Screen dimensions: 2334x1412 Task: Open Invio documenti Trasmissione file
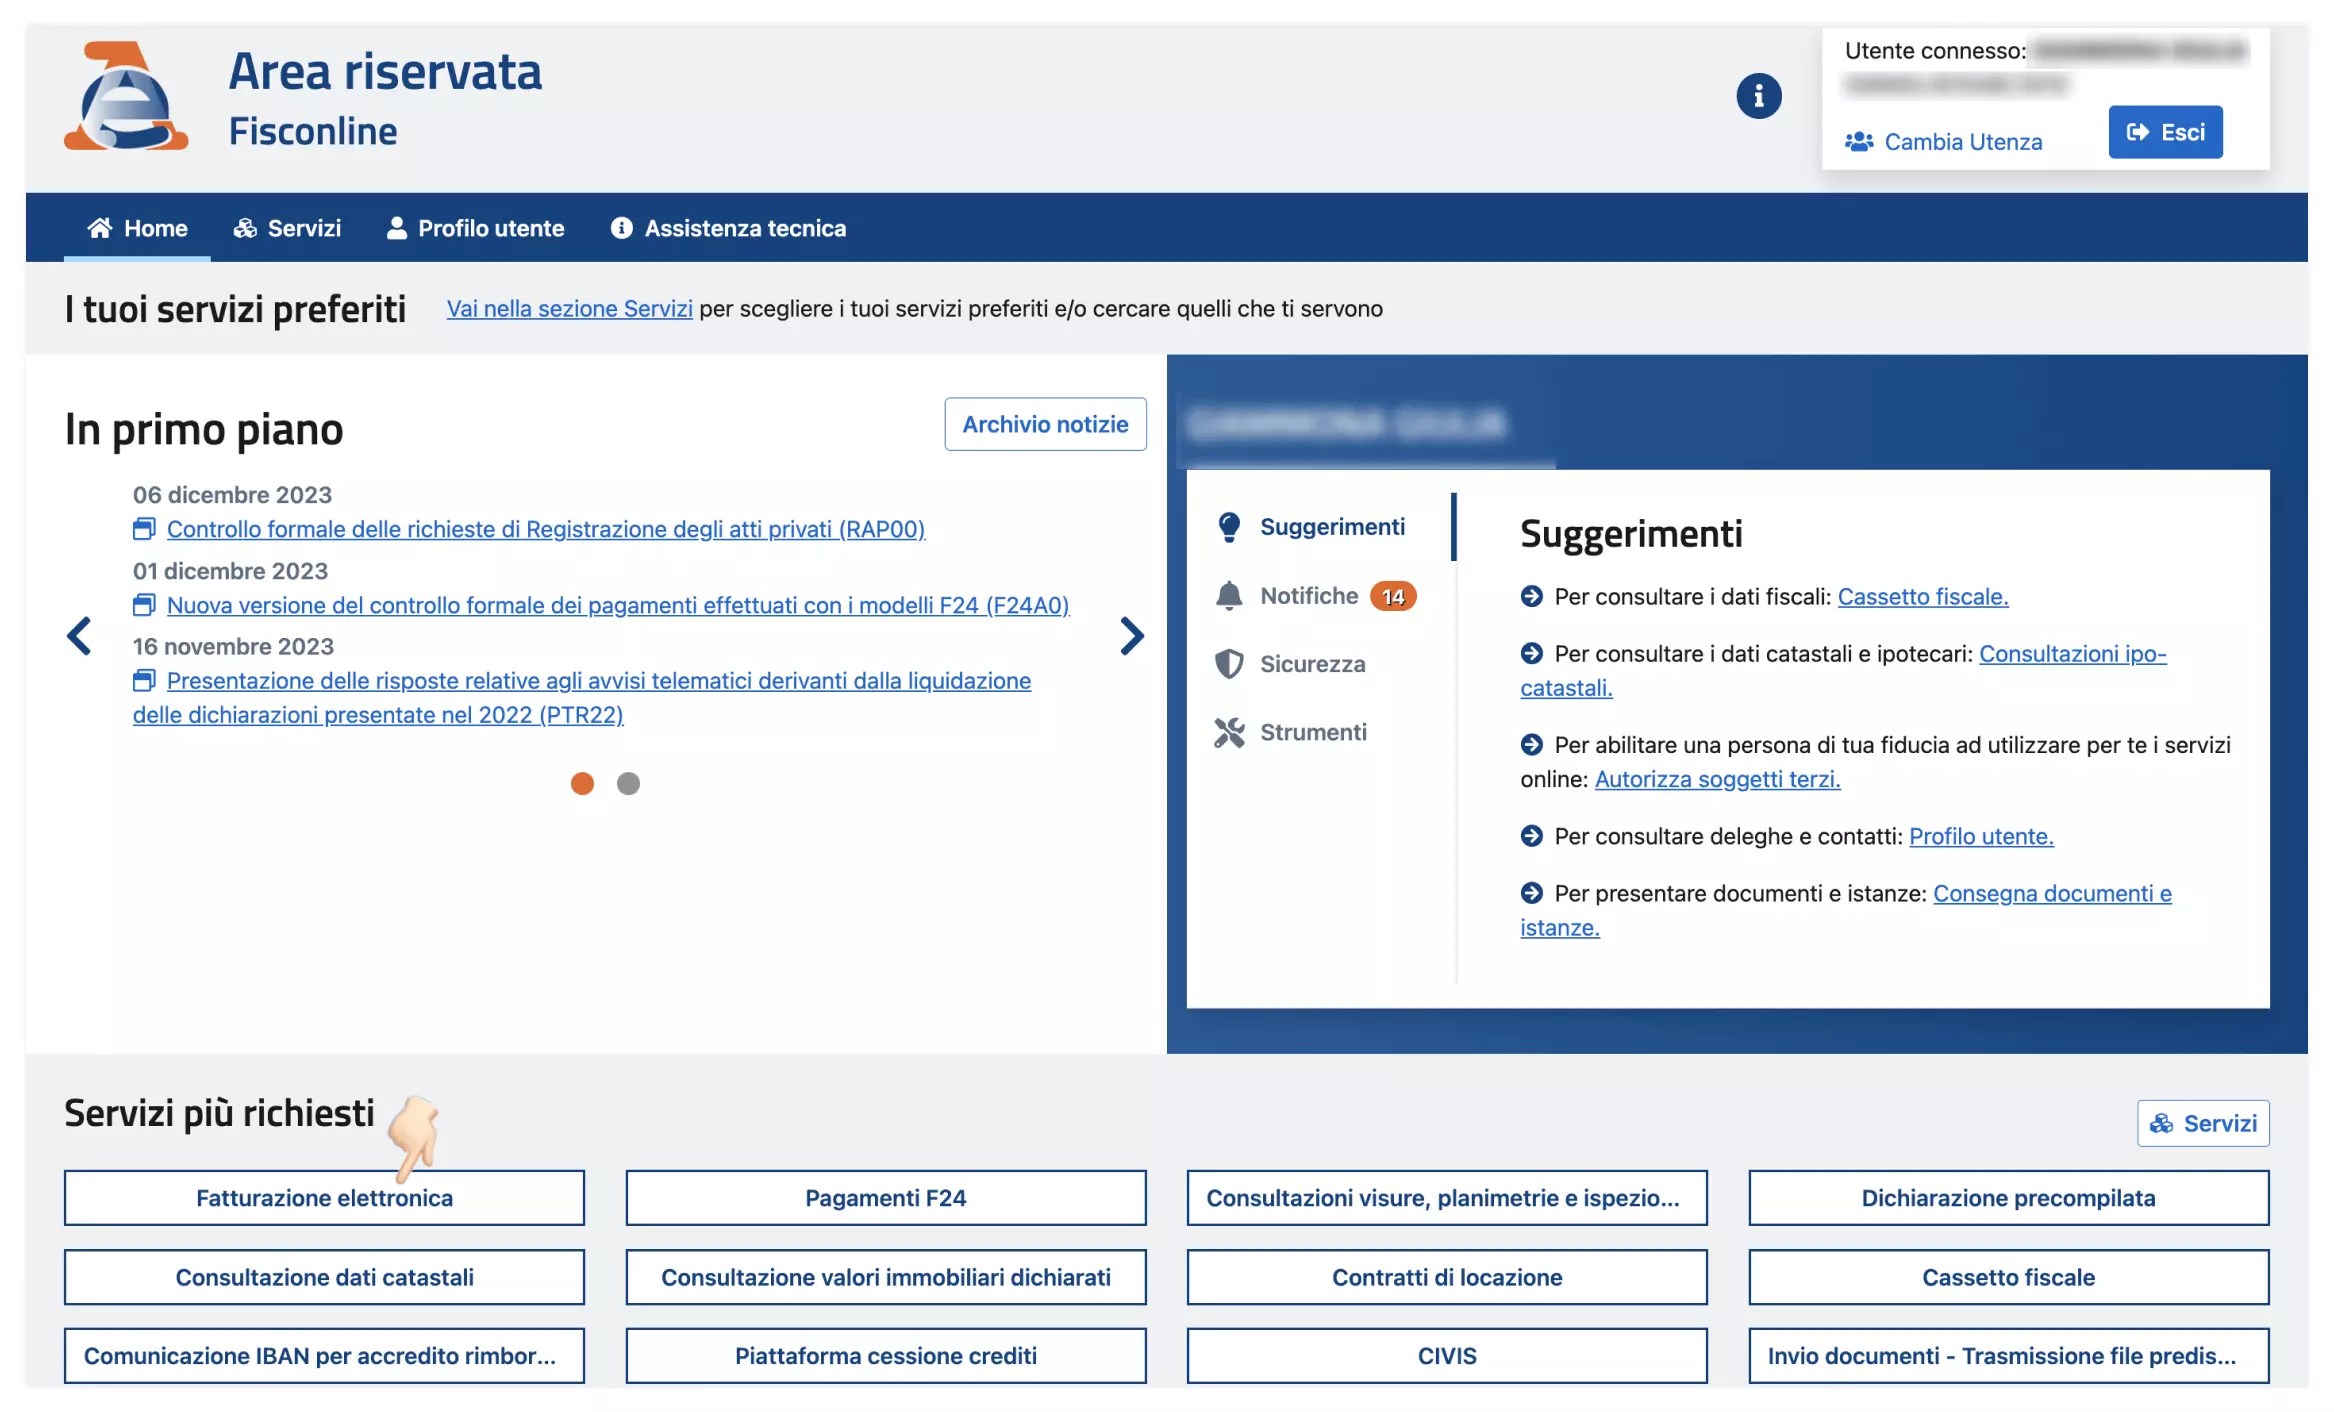click(x=2008, y=1356)
